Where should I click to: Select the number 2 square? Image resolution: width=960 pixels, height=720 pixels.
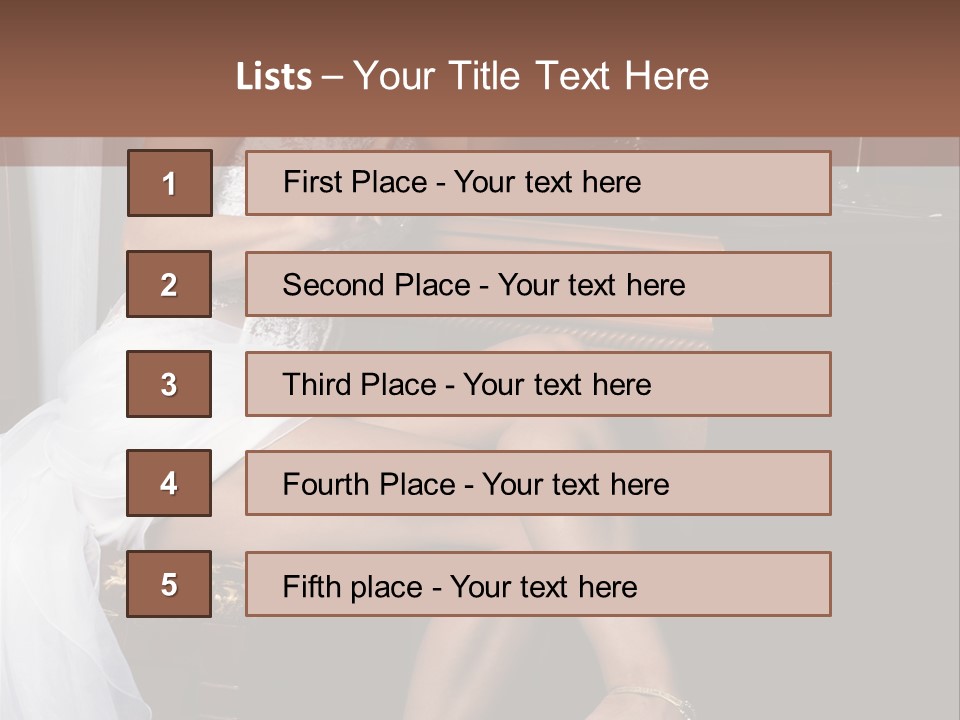[x=169, y=284]
